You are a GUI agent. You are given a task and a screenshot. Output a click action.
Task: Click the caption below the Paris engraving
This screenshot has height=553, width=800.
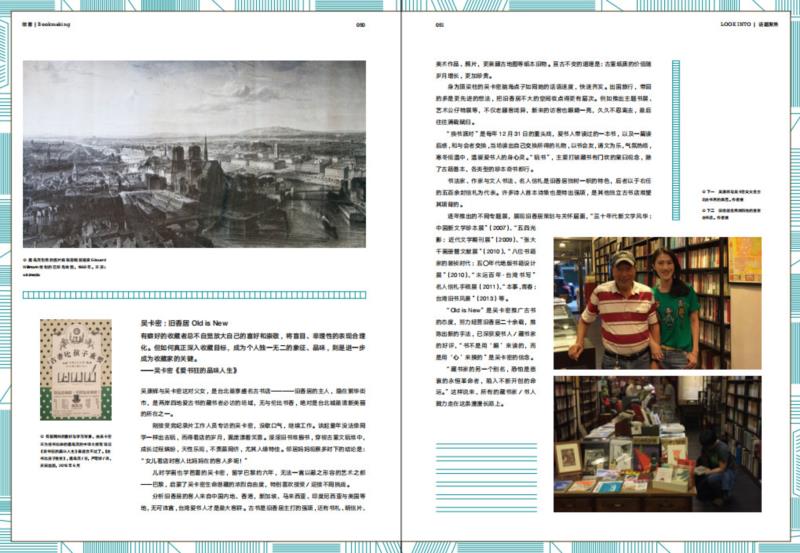pyautogui.click(x=65, y=267)
